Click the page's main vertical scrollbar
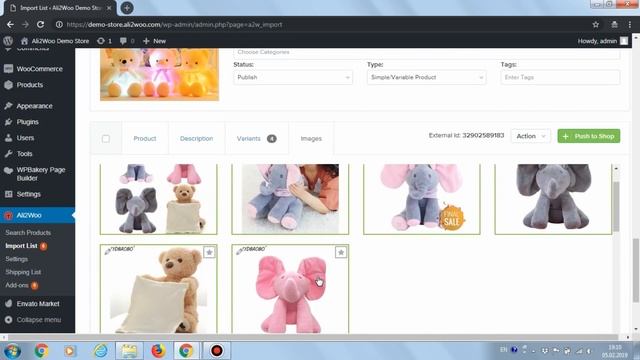 click(636, 270)
